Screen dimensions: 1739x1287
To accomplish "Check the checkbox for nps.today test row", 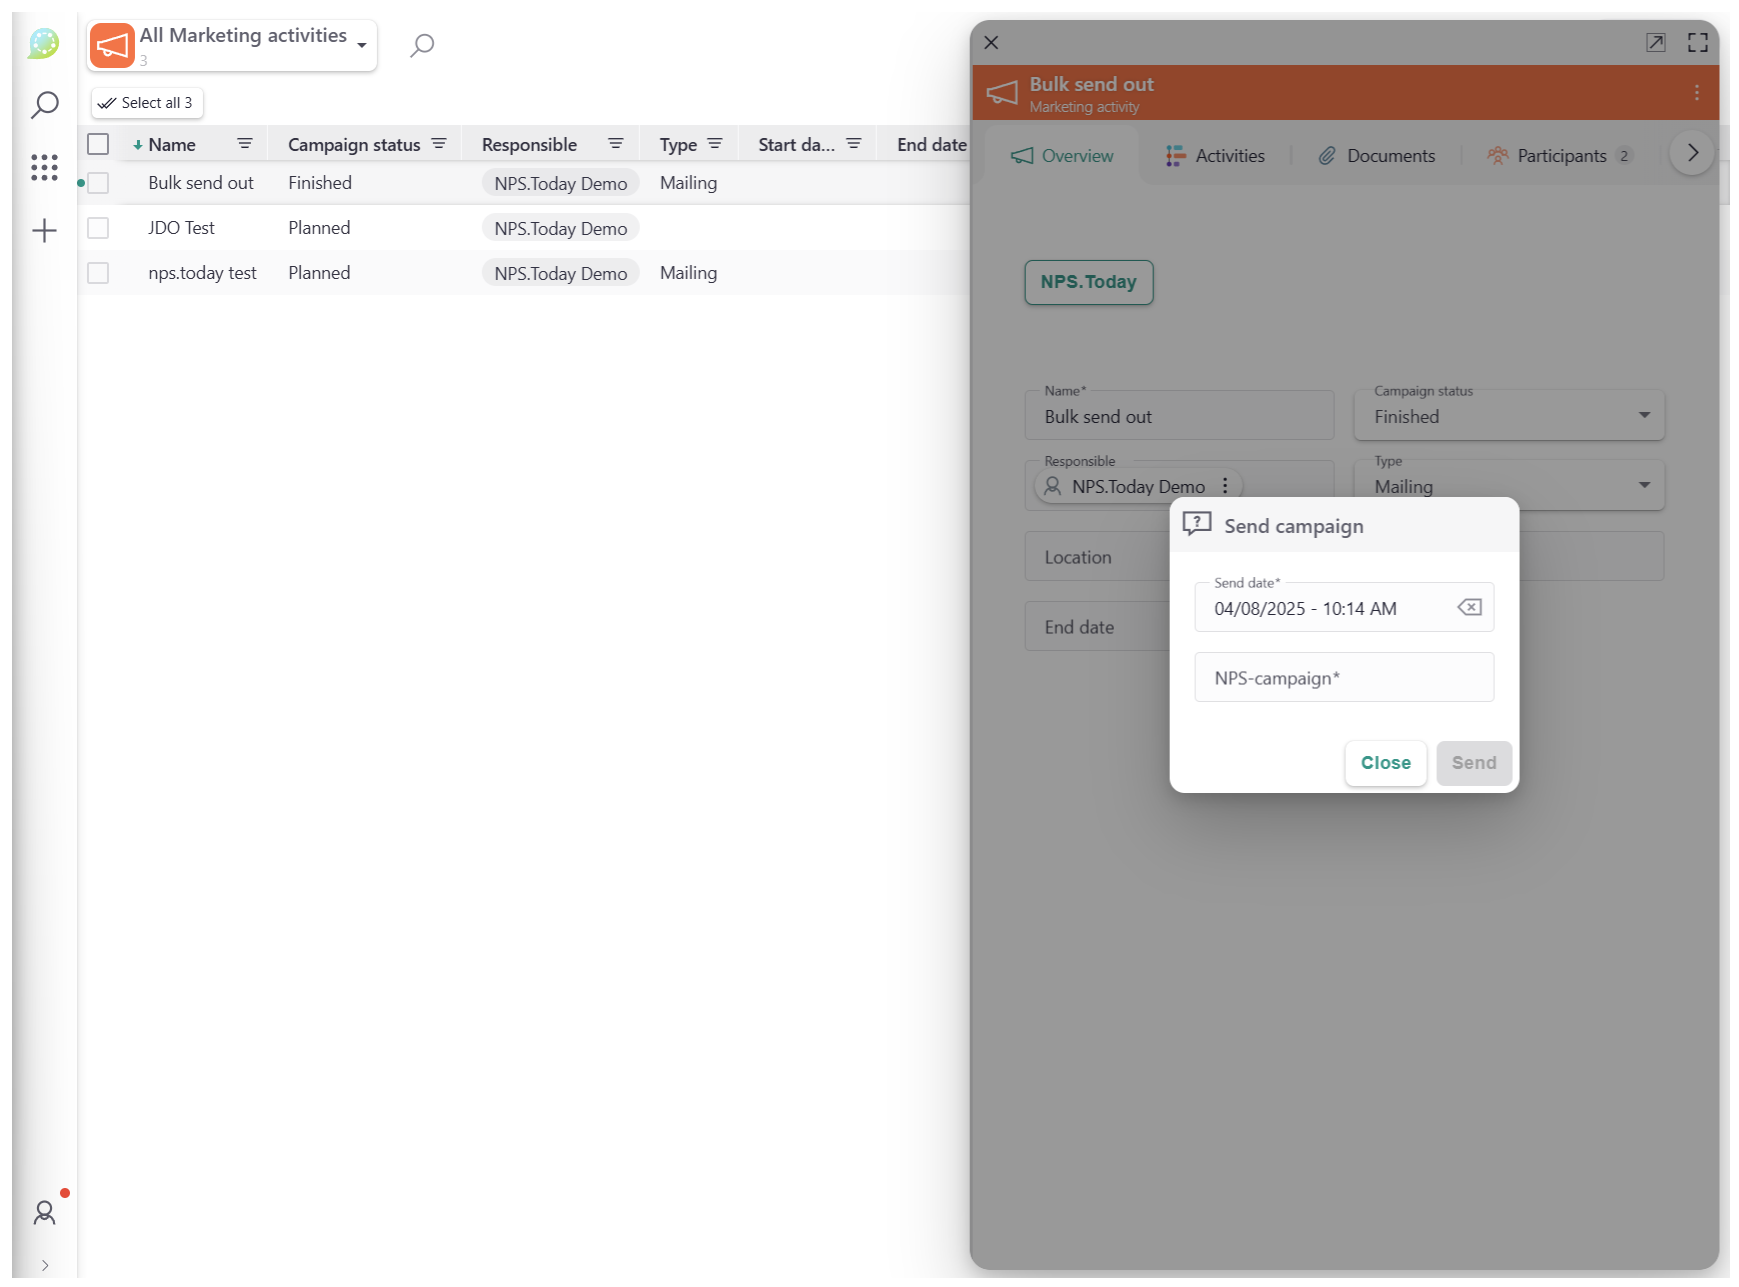I will click(x=98, y=272).
